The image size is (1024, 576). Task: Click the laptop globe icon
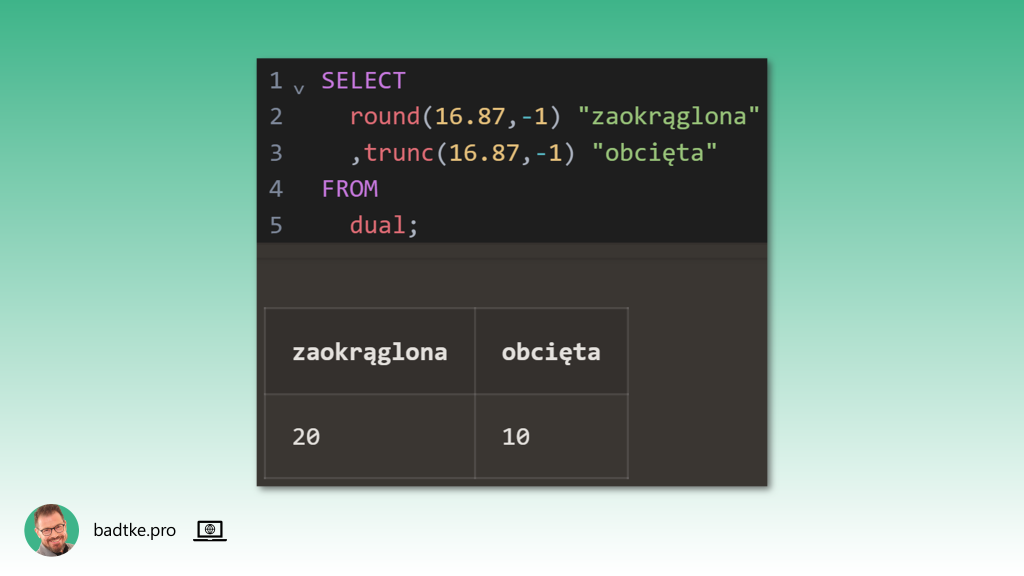(x=210, y=531)
